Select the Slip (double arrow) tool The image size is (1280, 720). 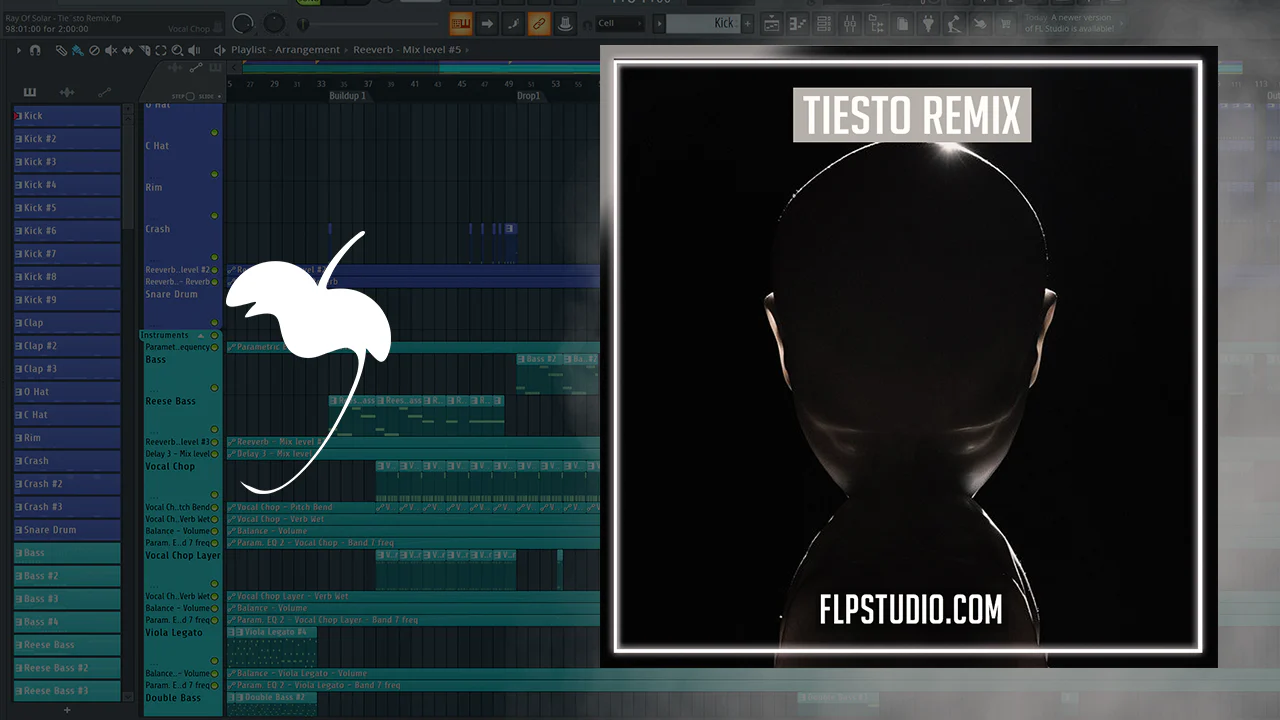(x=128, y=50)
